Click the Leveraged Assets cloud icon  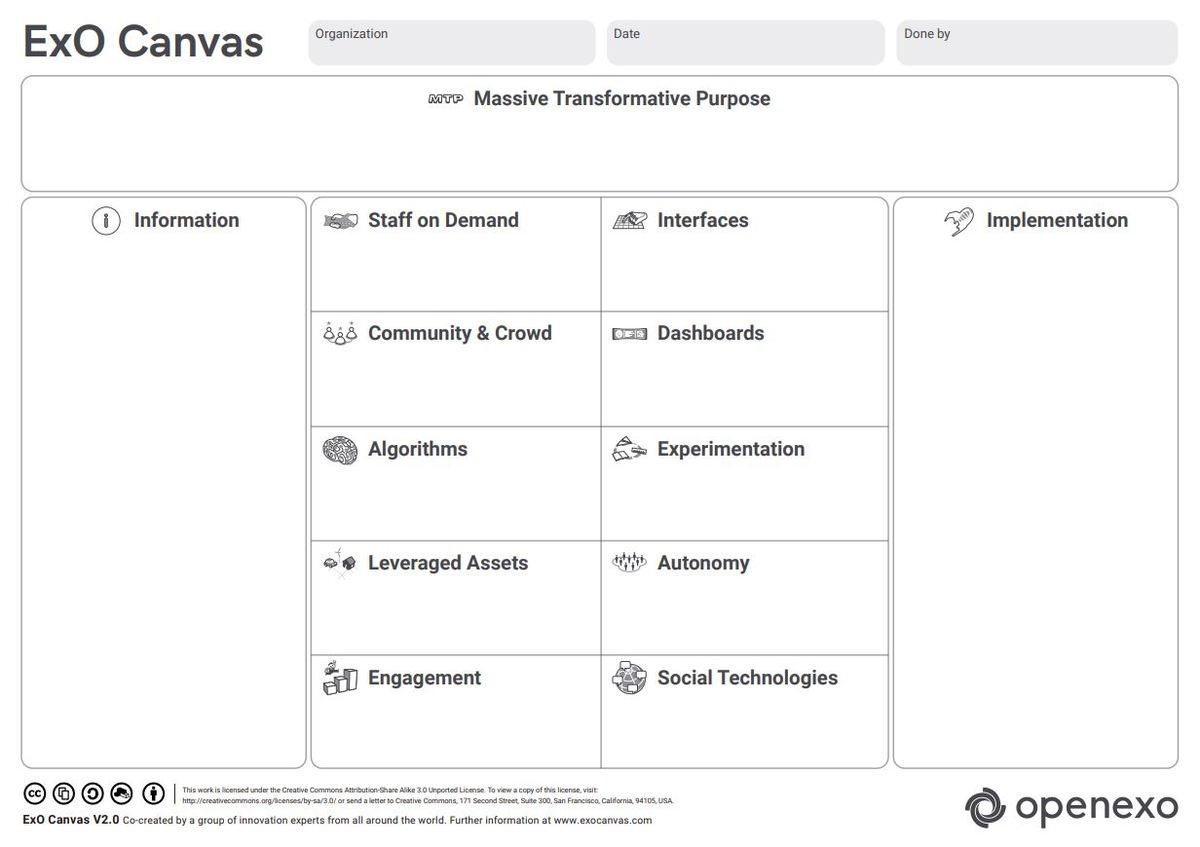[x=339, y=563]
